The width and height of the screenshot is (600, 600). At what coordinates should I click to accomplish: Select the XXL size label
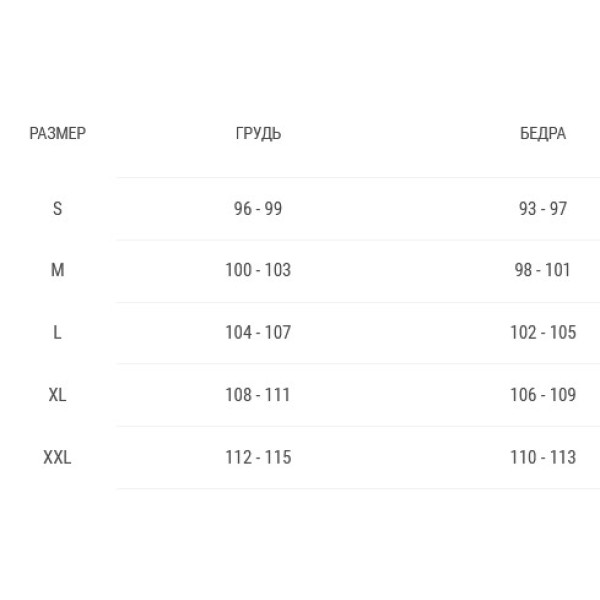(57, 457)
